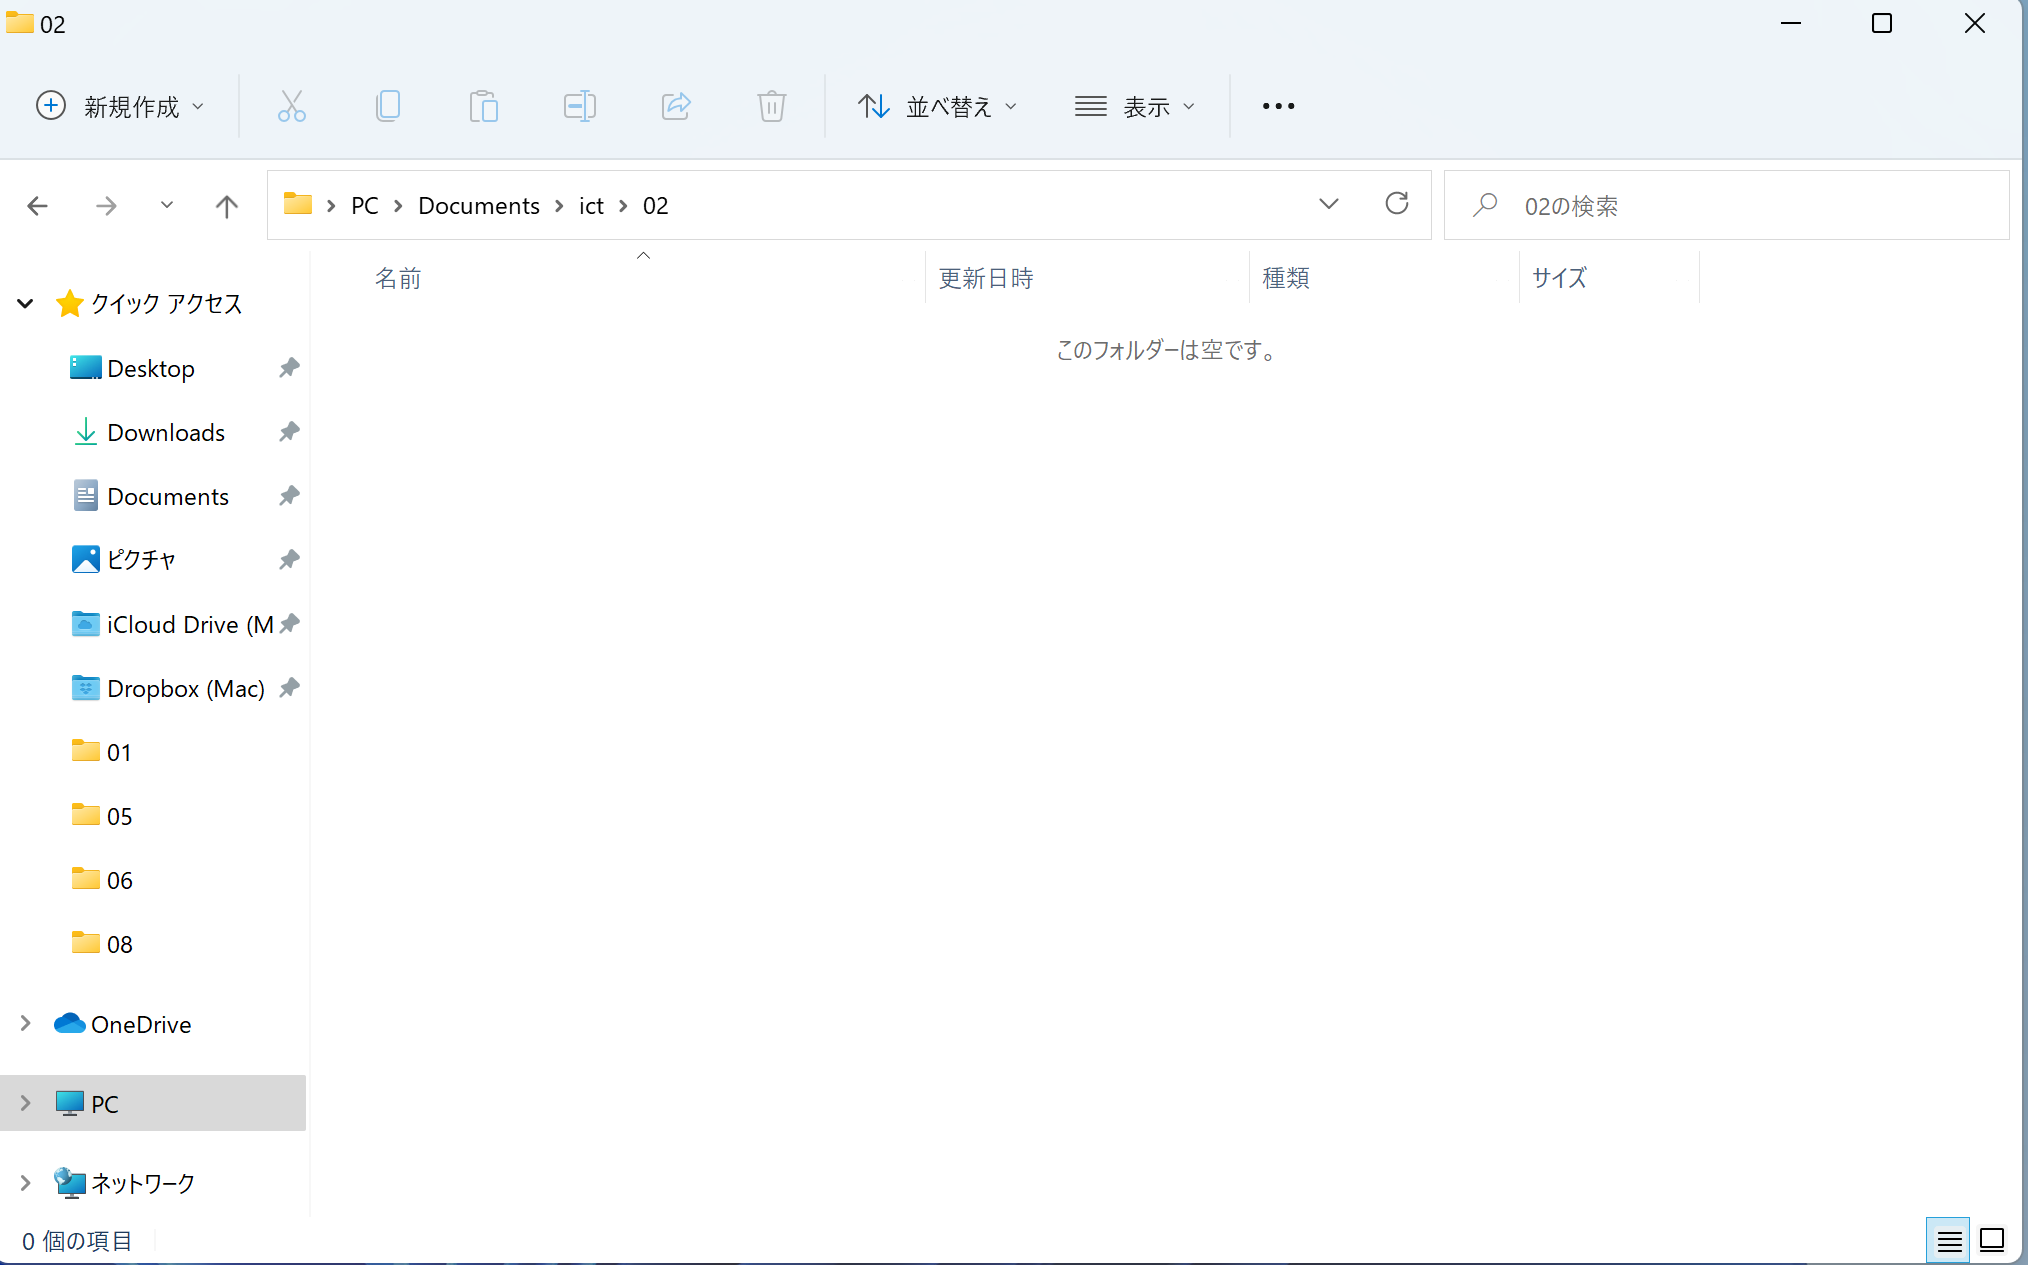Navigate to Documents in breadcrumb path

pyautogui.click(x=478, y=206)
